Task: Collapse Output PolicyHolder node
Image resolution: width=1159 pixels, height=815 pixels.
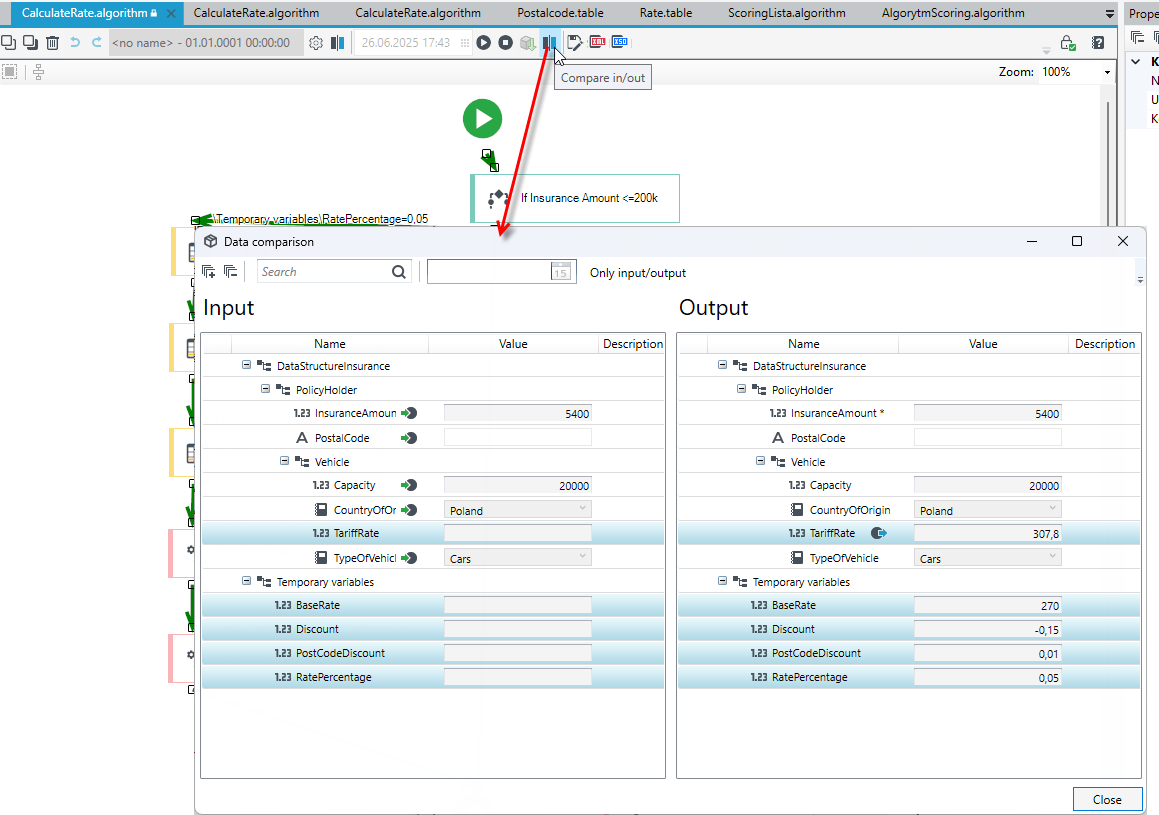Action: [741, 389]
